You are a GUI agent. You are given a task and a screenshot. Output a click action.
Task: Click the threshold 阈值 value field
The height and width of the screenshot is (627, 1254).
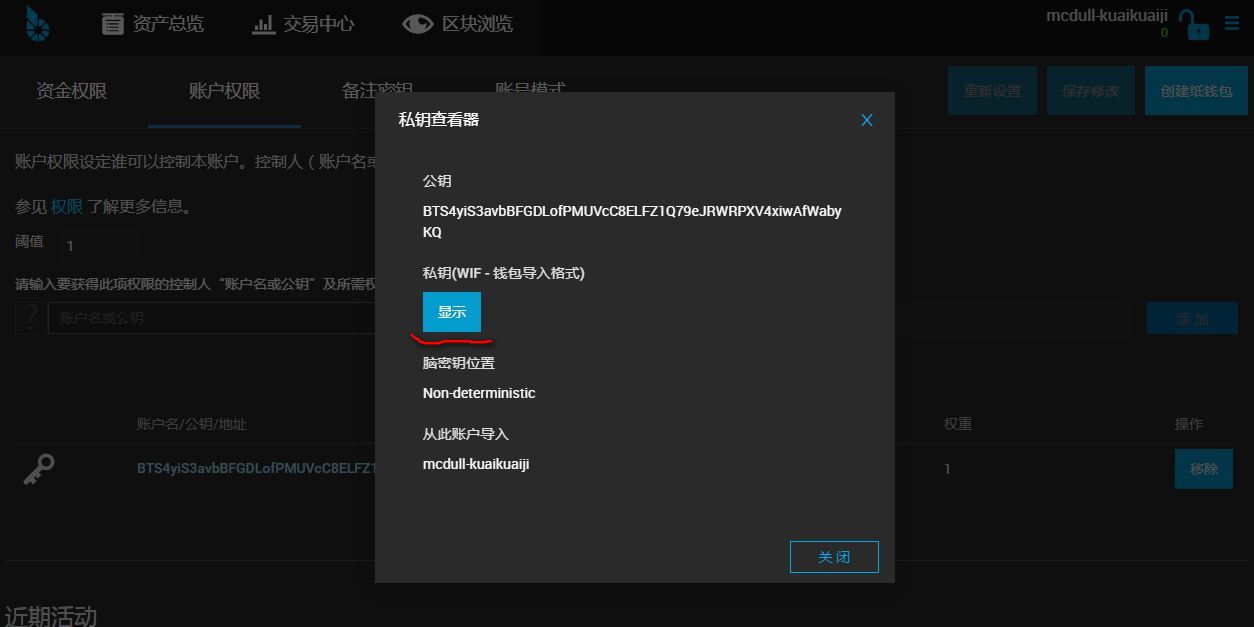pos(100,245)
